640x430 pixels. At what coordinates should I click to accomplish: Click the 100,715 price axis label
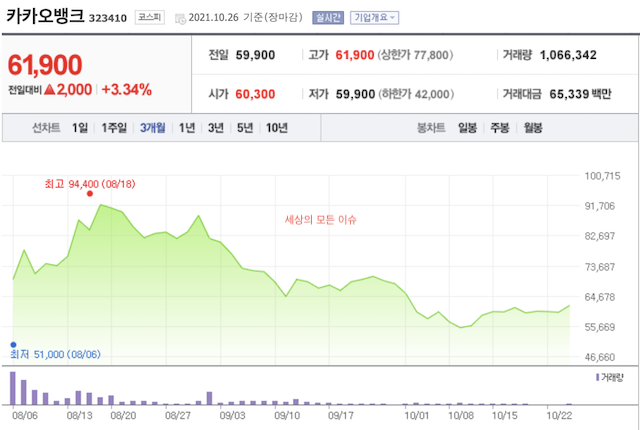tap(602, 176)
